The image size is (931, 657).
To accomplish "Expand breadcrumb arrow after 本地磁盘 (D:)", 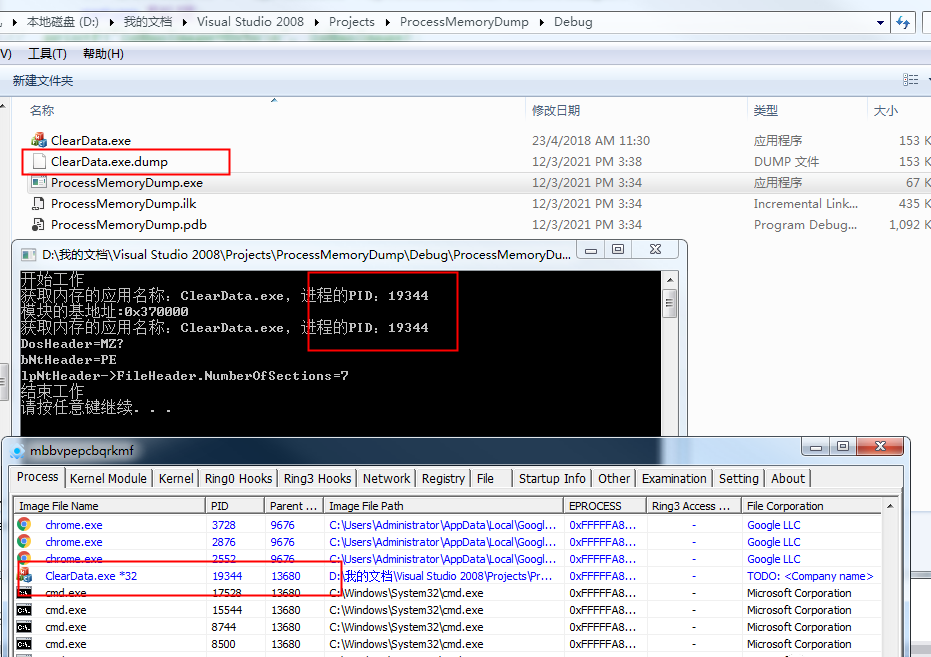I will click(112, 23).
